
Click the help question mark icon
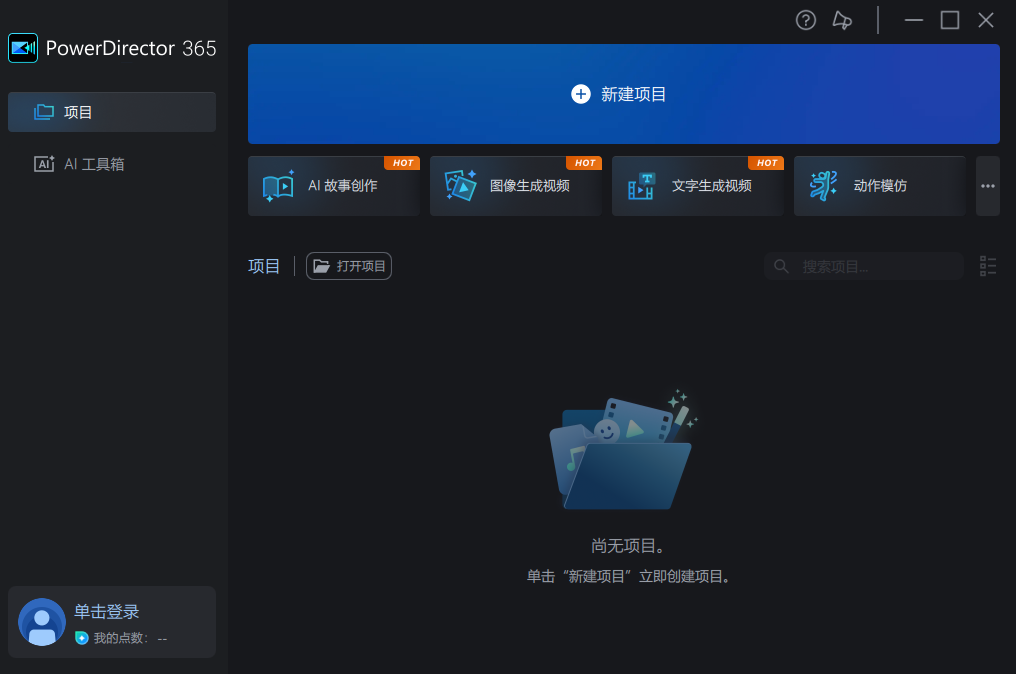click(x=805, y=20)
